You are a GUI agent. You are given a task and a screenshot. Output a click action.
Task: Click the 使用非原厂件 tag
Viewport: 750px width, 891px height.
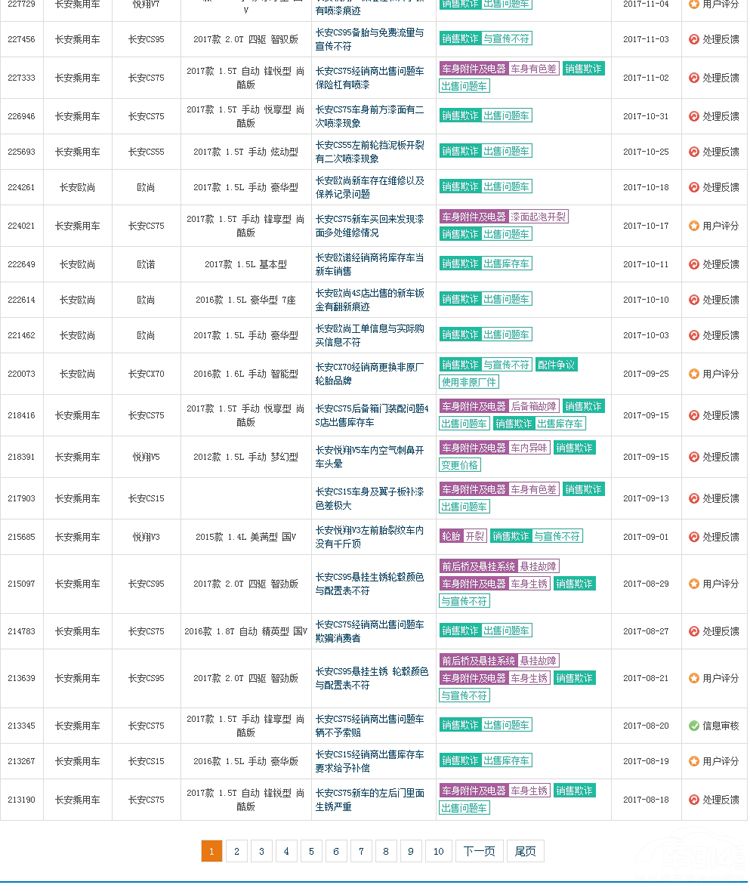pyautogui.click(x=468, y=382)
